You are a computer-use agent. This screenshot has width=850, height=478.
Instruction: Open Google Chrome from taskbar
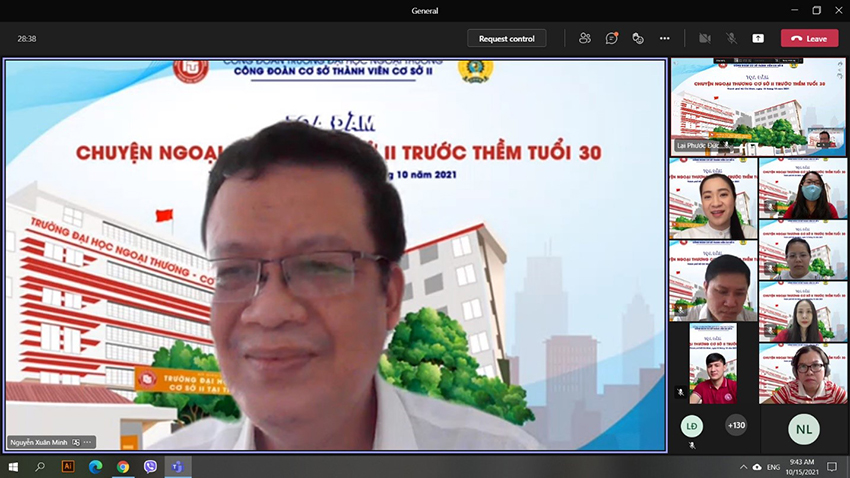click(123, 467)
